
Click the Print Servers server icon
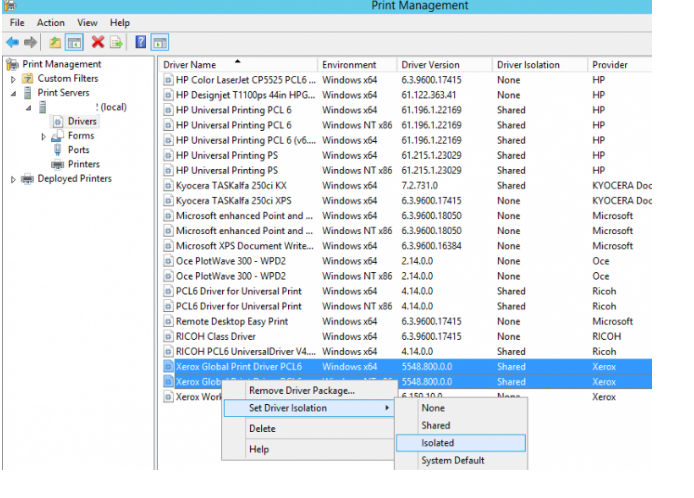27,93
